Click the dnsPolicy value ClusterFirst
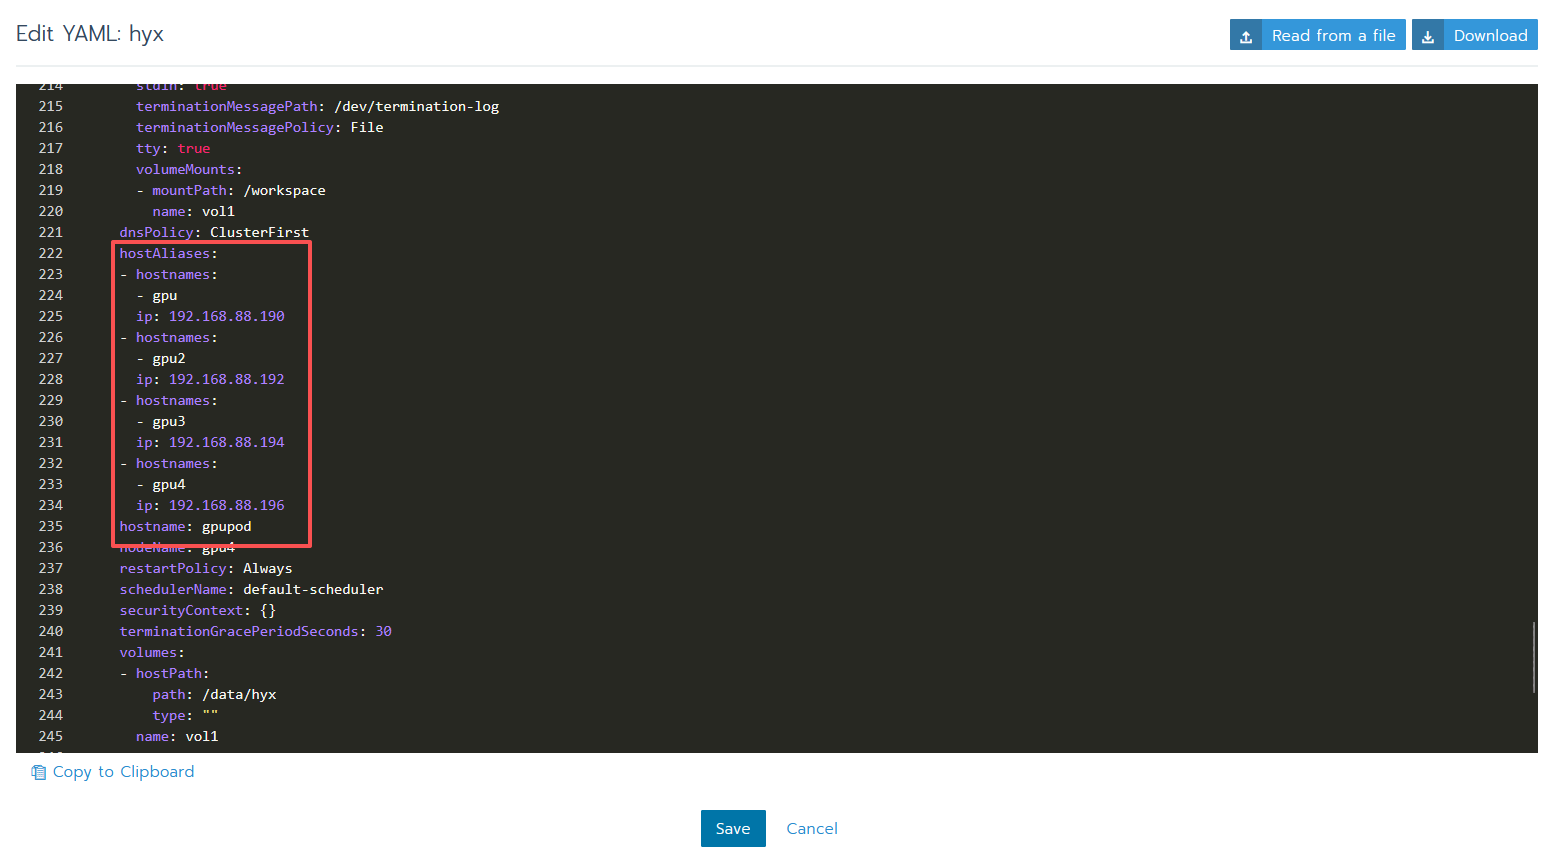Screen dimensions: 1548x848 pos(259,232)
